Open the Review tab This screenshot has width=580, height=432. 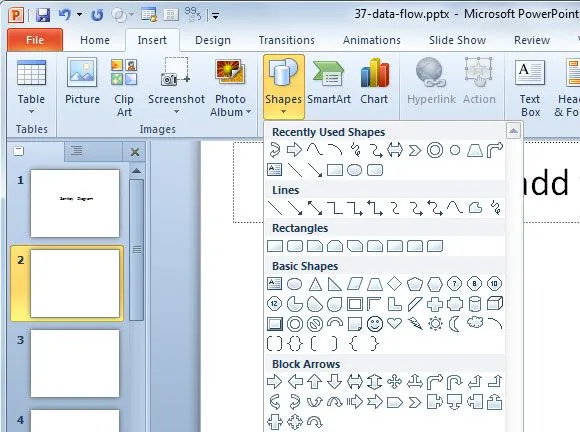(x=532, y=40)
